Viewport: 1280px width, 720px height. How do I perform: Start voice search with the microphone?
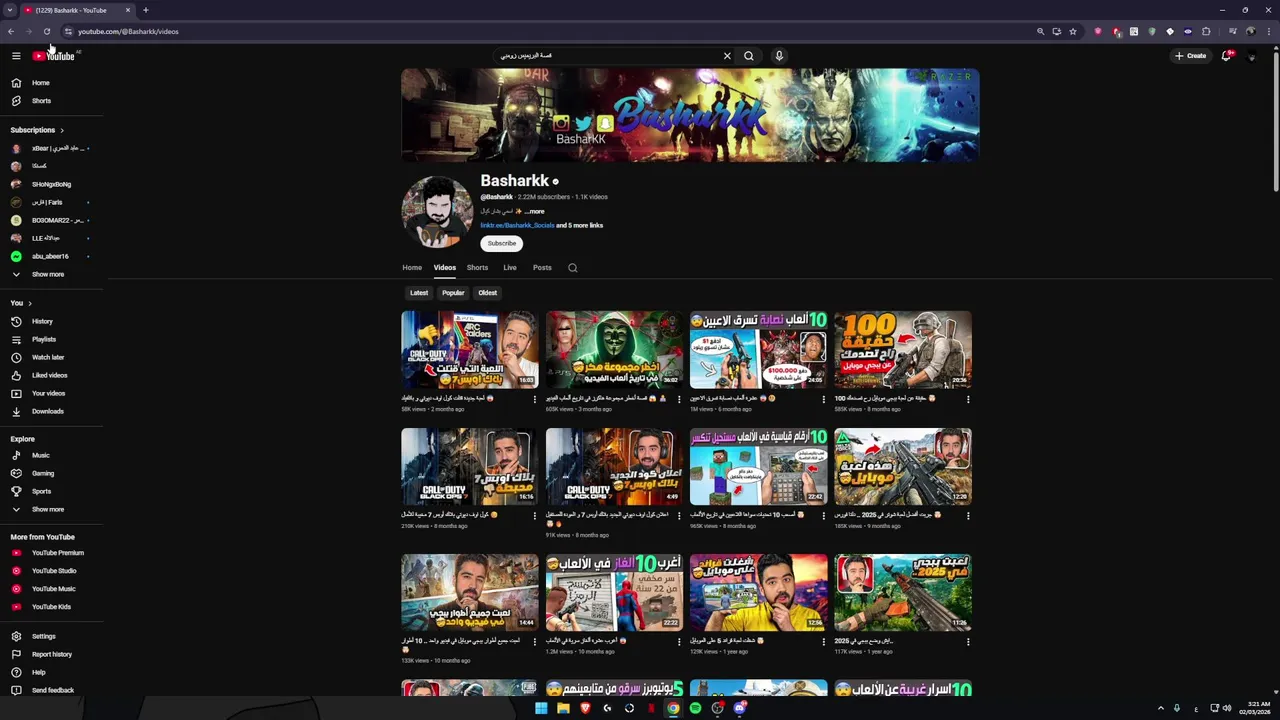click(x=779, y=56)
